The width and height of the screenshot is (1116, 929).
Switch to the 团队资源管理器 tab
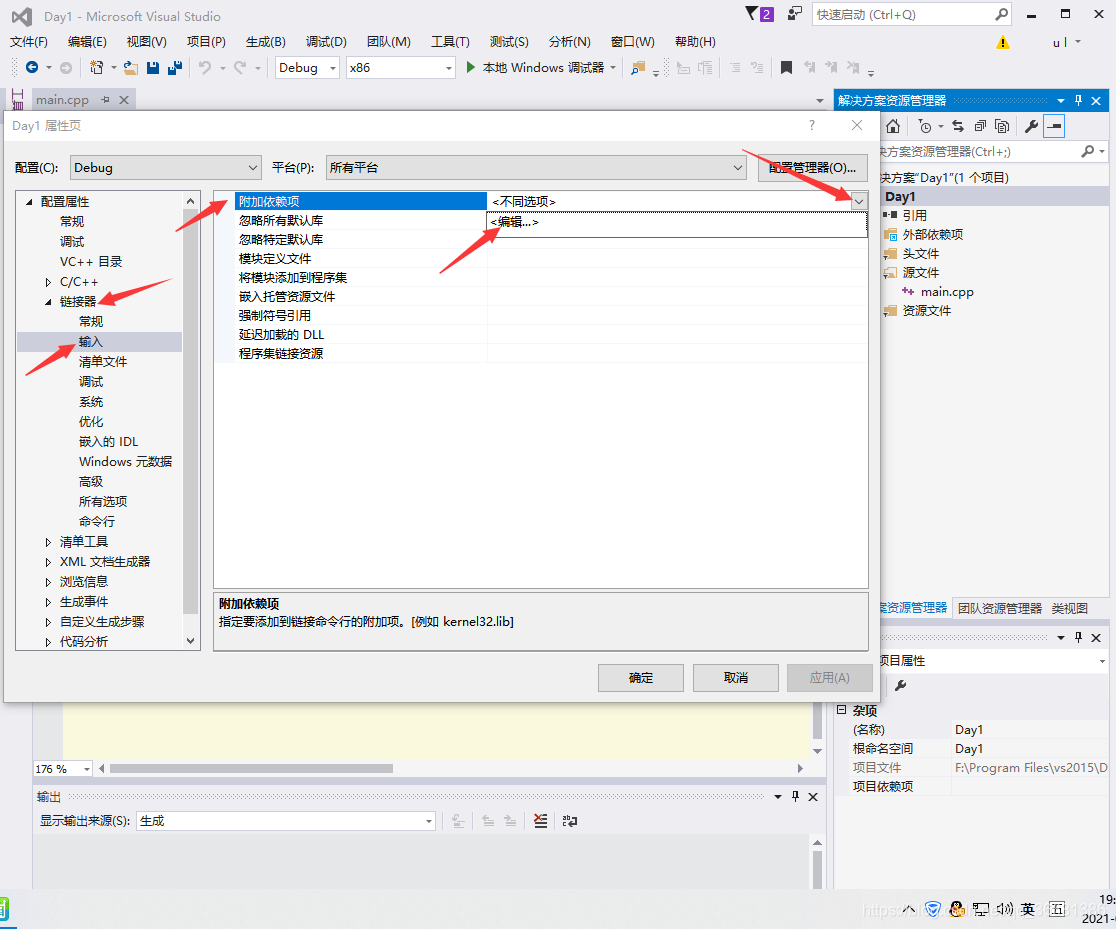[x=999, y=609]
